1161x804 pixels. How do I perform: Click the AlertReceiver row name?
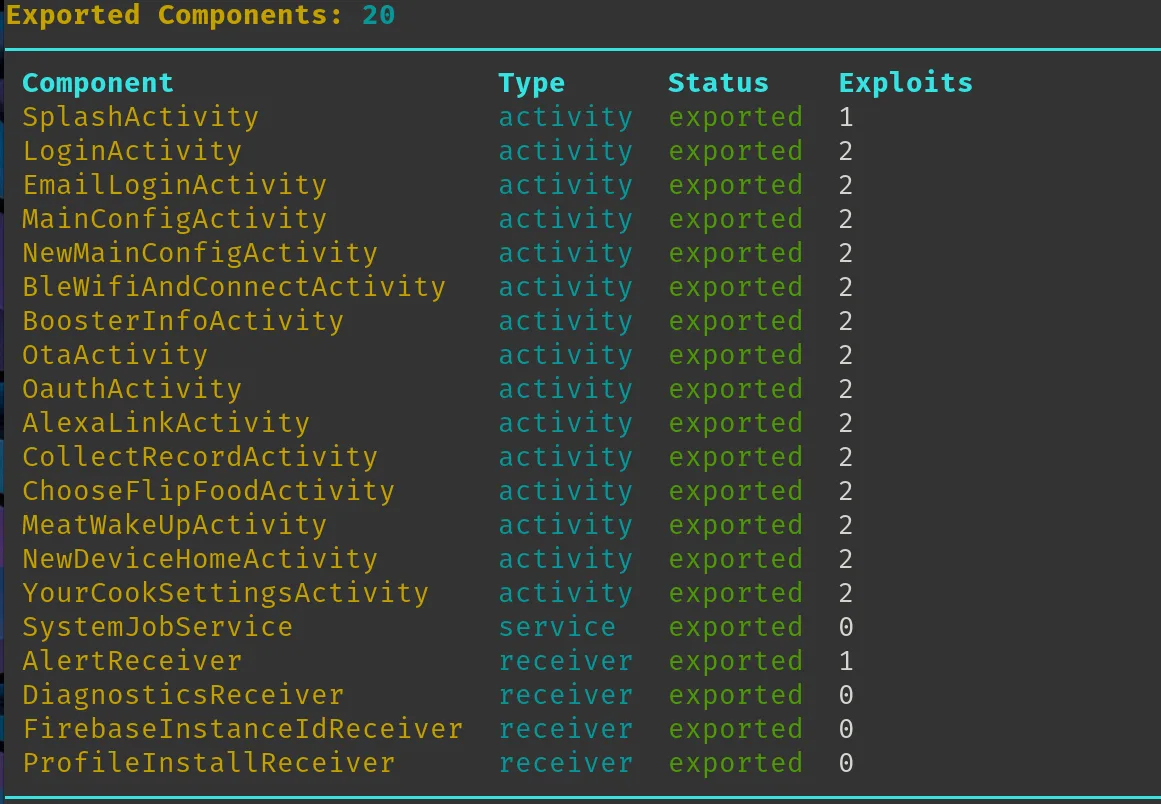tap(132, 663)
